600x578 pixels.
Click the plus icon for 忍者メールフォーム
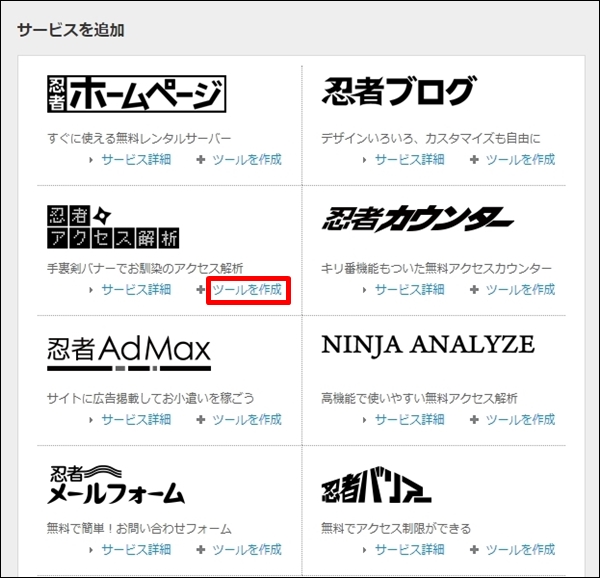pos(201,550)
